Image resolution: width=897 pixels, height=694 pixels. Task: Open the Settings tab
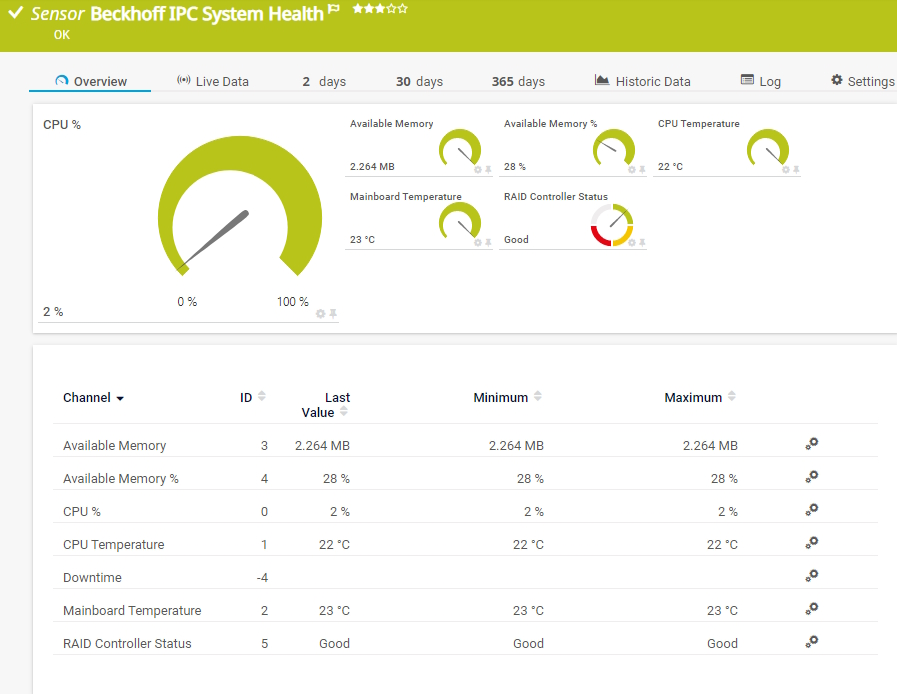point(862,80)
